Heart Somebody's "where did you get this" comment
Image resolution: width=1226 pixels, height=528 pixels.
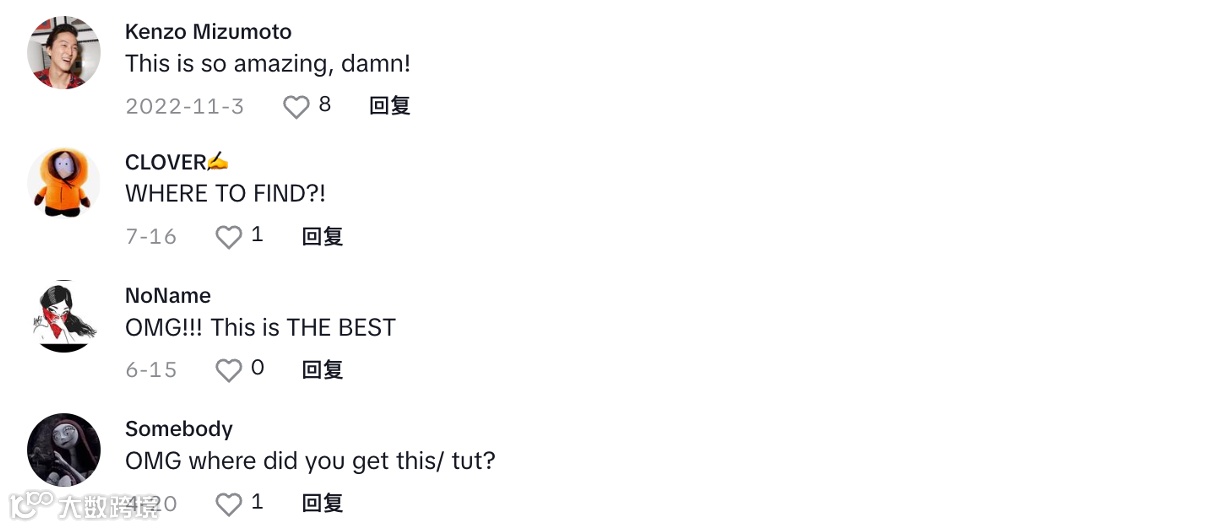click(229, 503)
